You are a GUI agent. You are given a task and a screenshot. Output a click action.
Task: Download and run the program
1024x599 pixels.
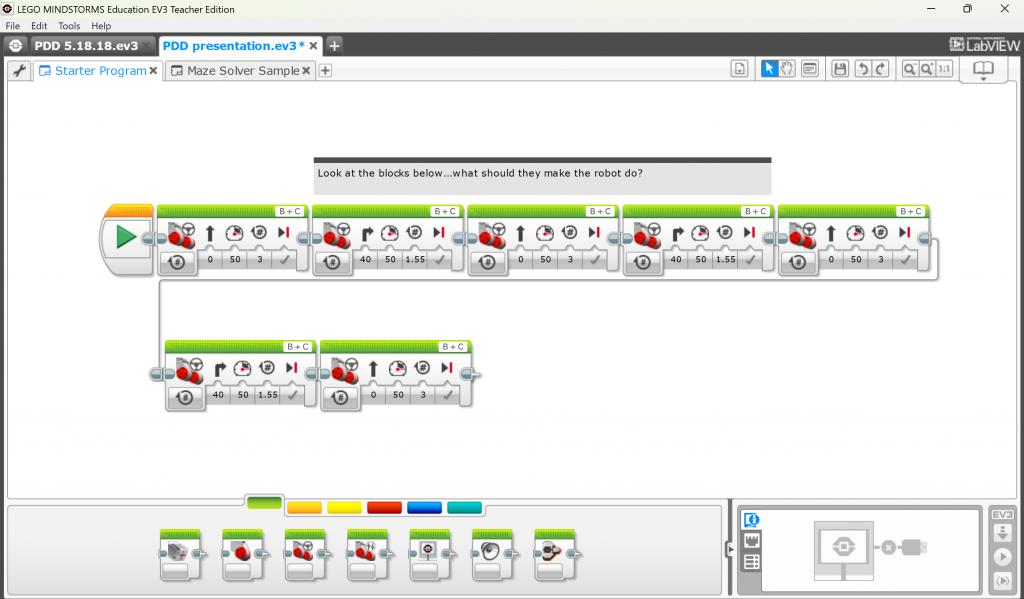[1002, 557]
